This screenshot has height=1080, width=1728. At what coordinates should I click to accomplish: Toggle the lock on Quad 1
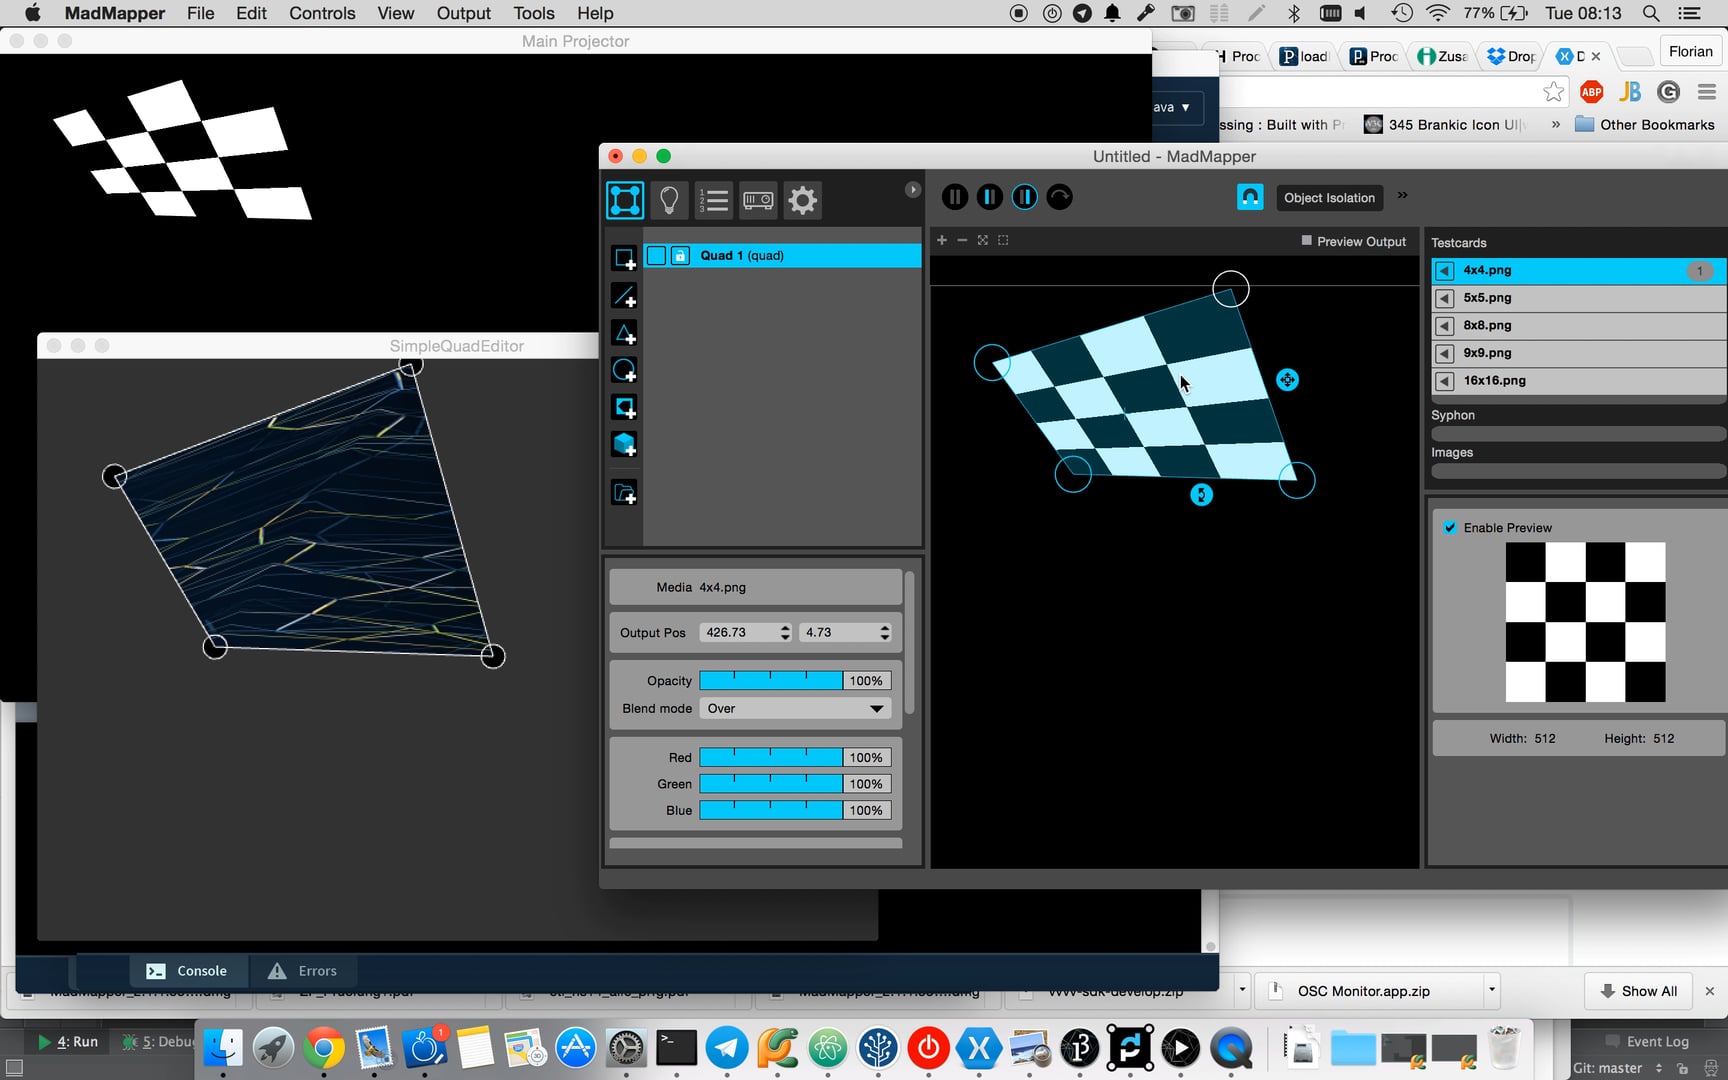[x=680, y=255]
